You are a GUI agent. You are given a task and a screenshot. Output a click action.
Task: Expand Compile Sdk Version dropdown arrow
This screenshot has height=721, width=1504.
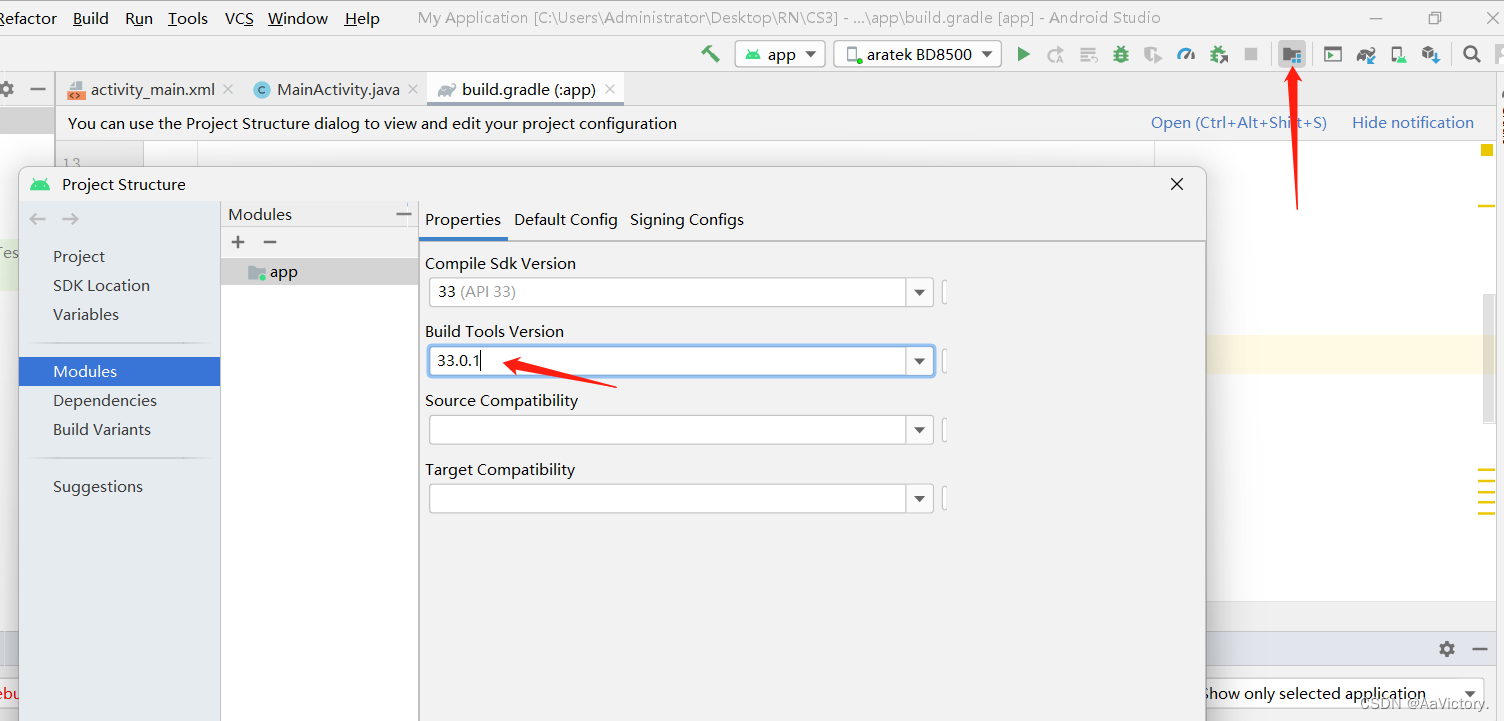[x=920, y=292]
